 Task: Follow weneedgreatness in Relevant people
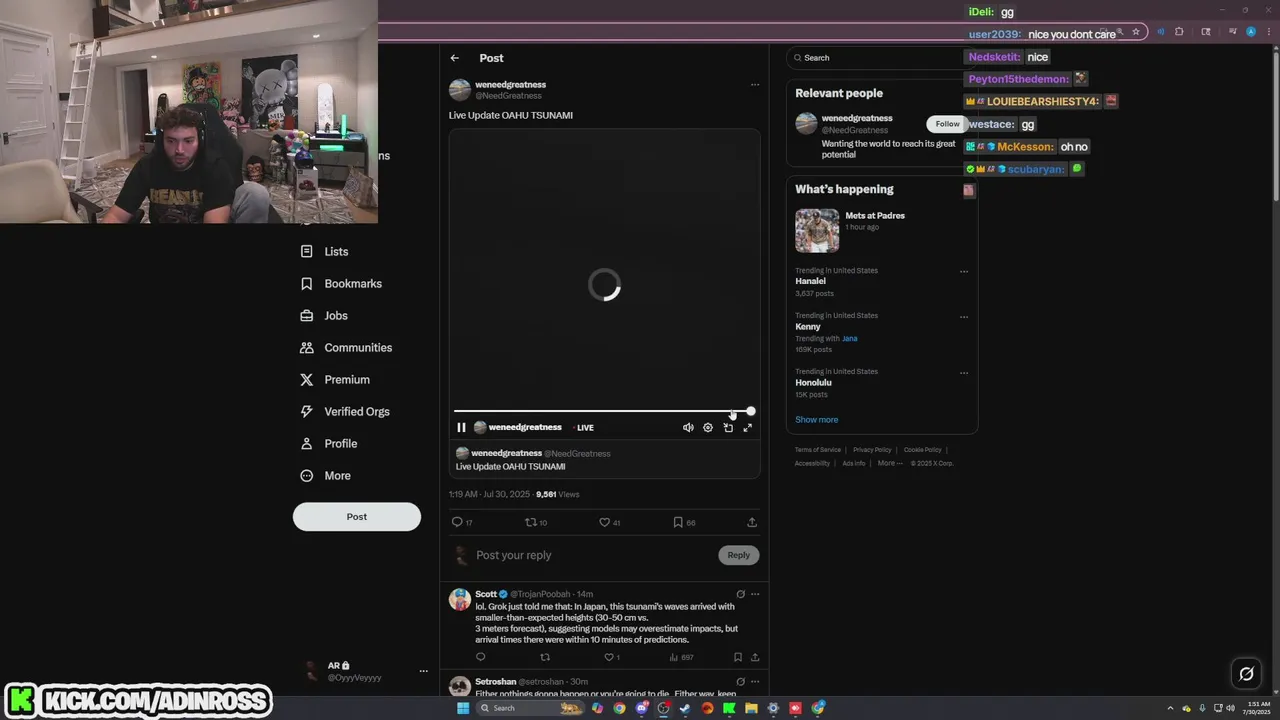[947, 124]
